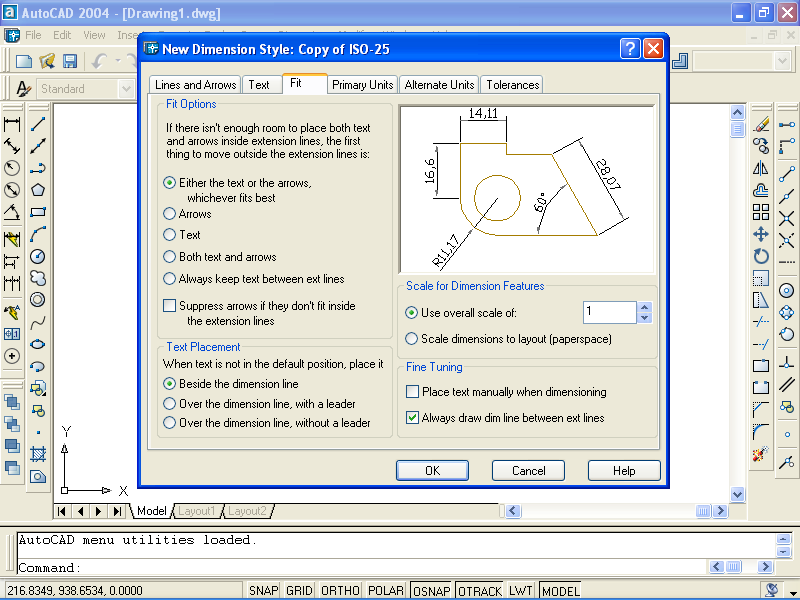
Task: Increase overall scale with up spinner arrow
Action: click(x=644, y=307)
